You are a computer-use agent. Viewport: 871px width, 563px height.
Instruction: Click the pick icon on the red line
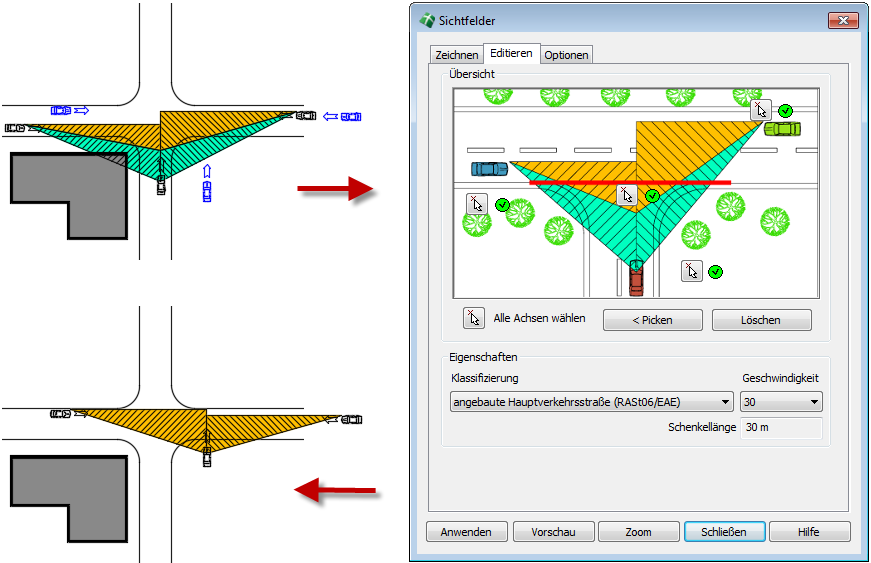point(627,195)
